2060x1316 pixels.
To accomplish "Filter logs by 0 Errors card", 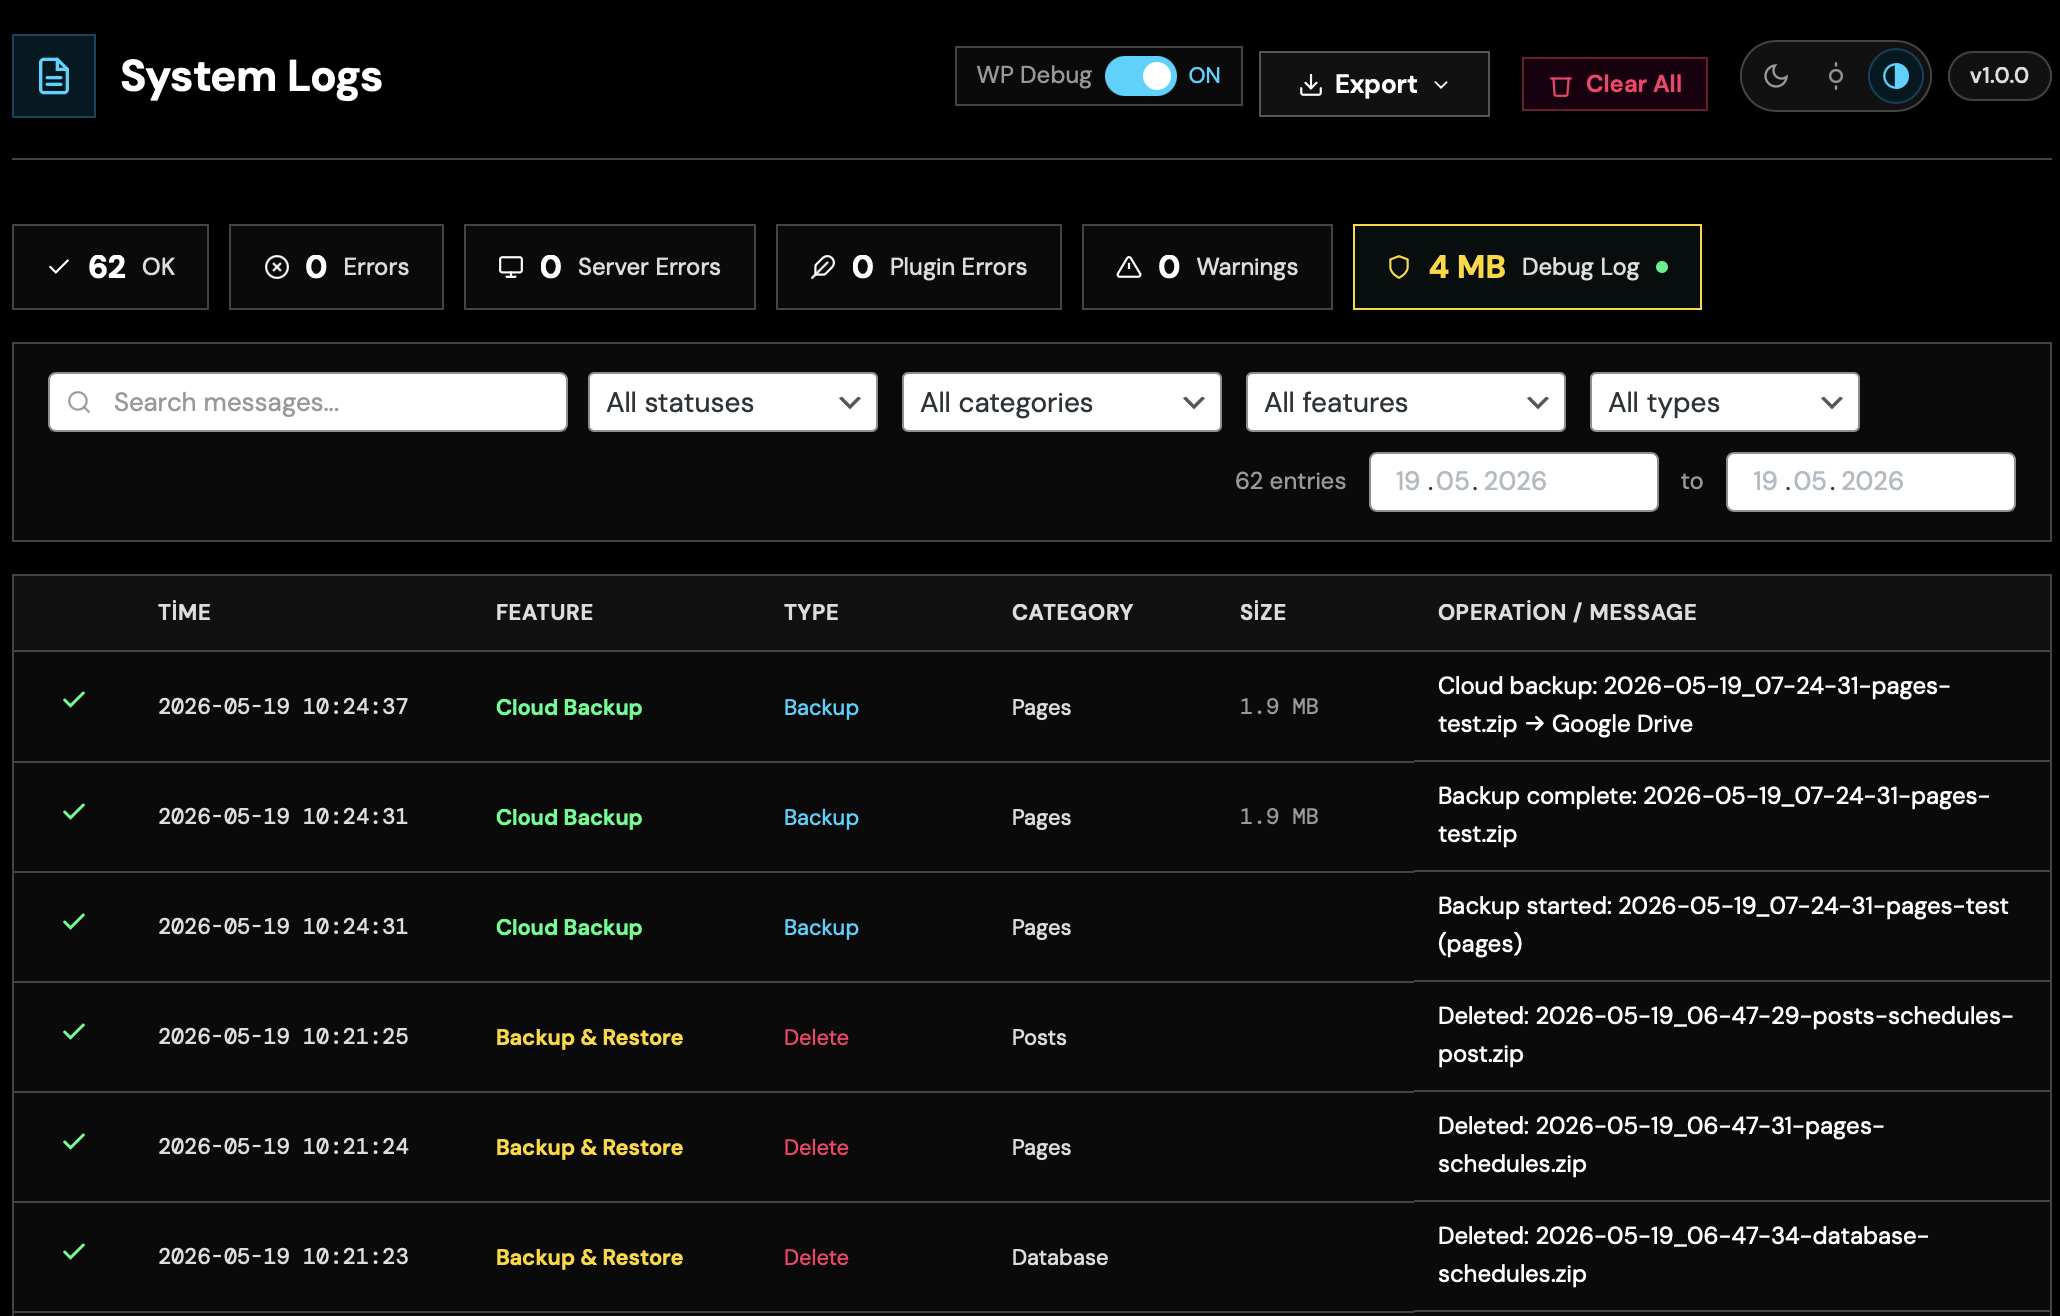I will [x=336, y=267].
